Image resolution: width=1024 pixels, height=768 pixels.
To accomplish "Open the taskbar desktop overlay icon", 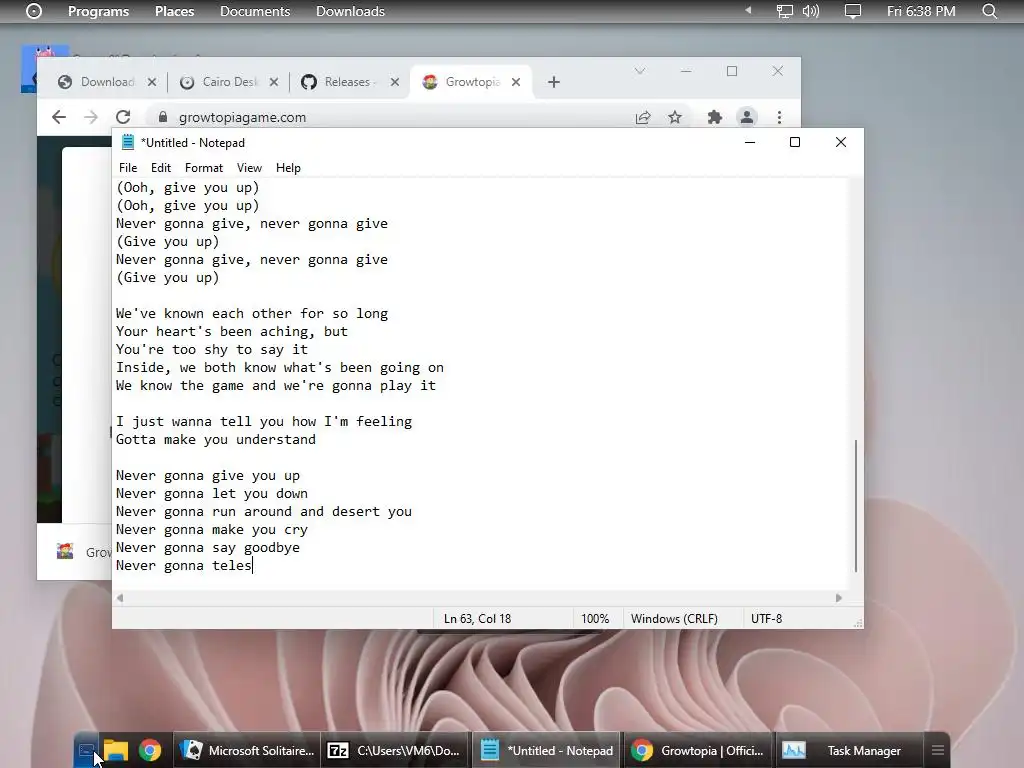I will (x=87, y=751).
